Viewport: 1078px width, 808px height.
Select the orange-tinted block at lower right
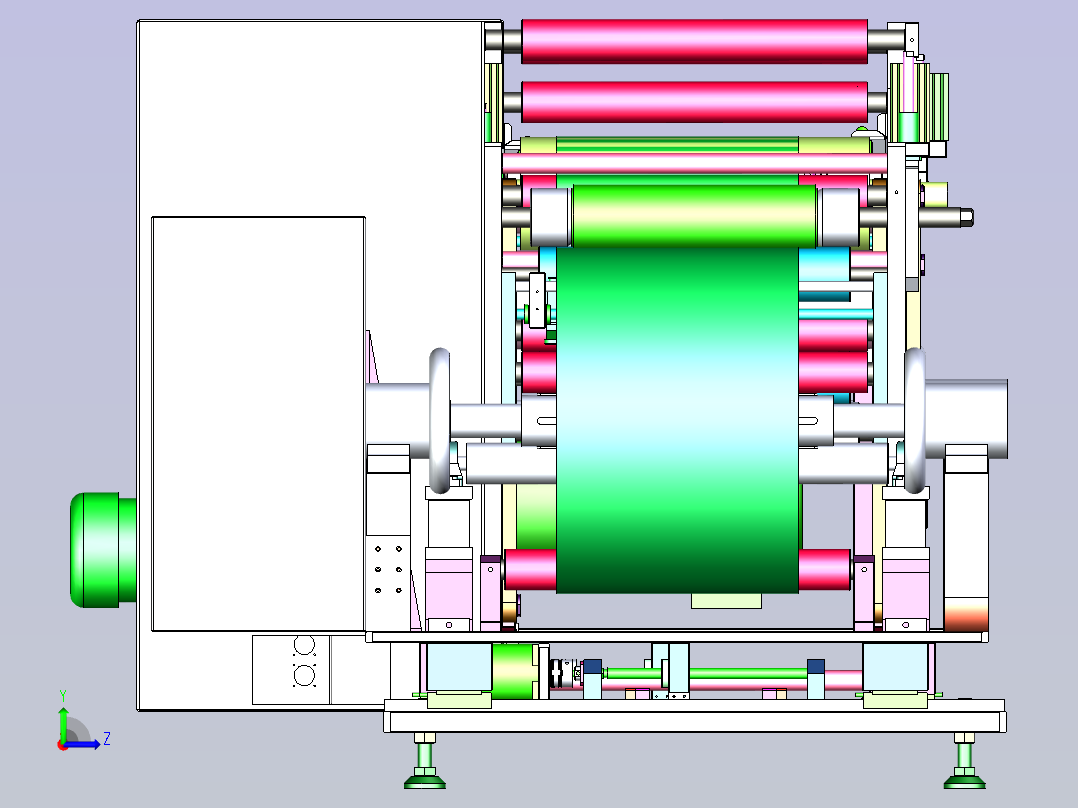[x=966, y=614]
